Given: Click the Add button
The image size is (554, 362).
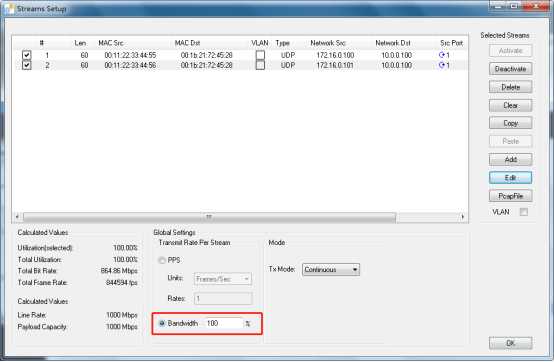Looking at the screenshot, I should (x=511, y=160).
